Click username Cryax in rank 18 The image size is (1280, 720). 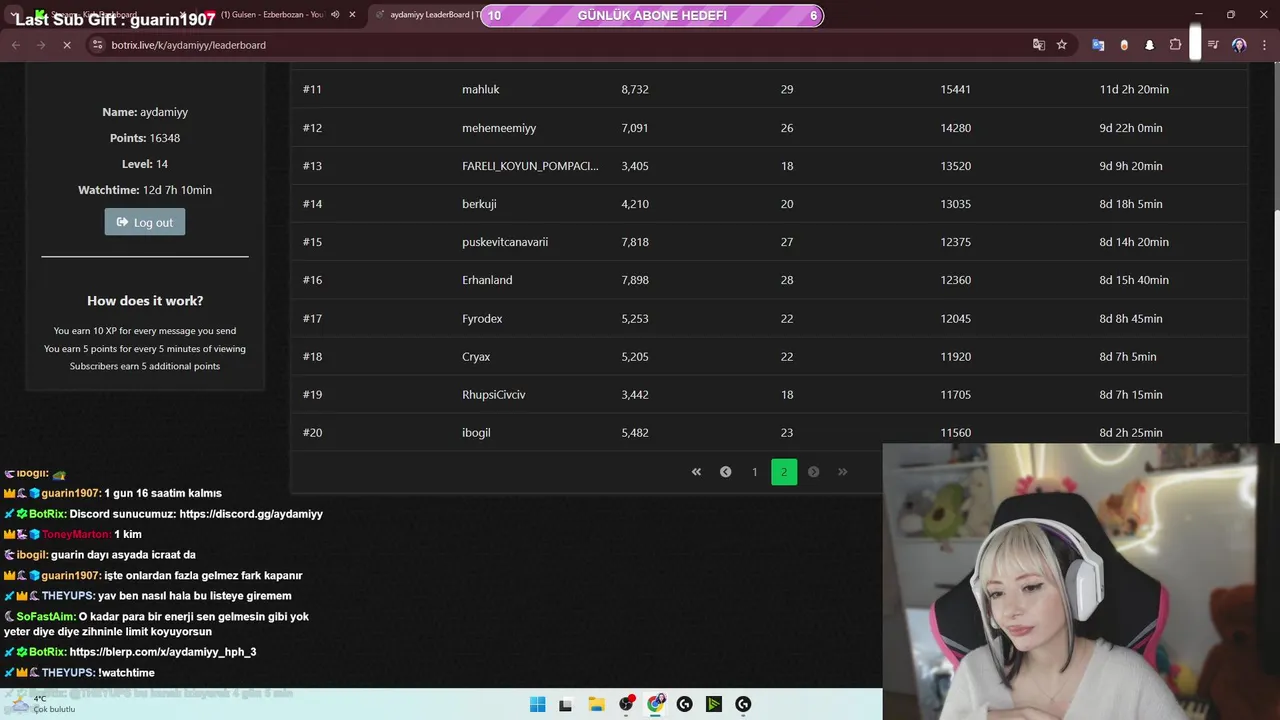point(476,357)
